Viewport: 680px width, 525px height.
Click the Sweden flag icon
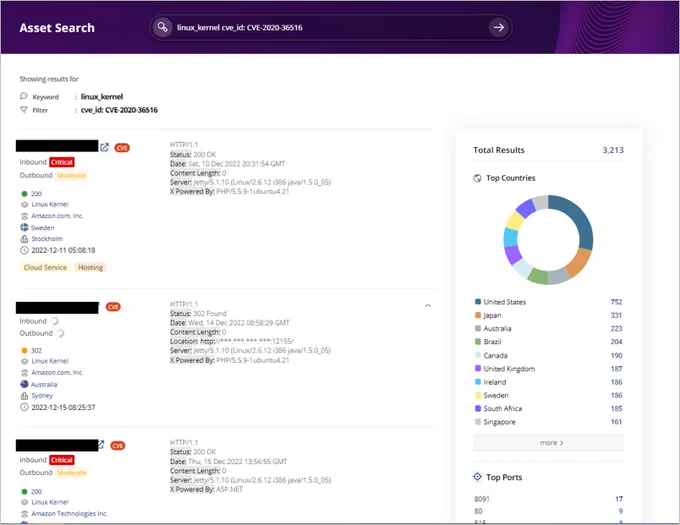pos(24,227)
